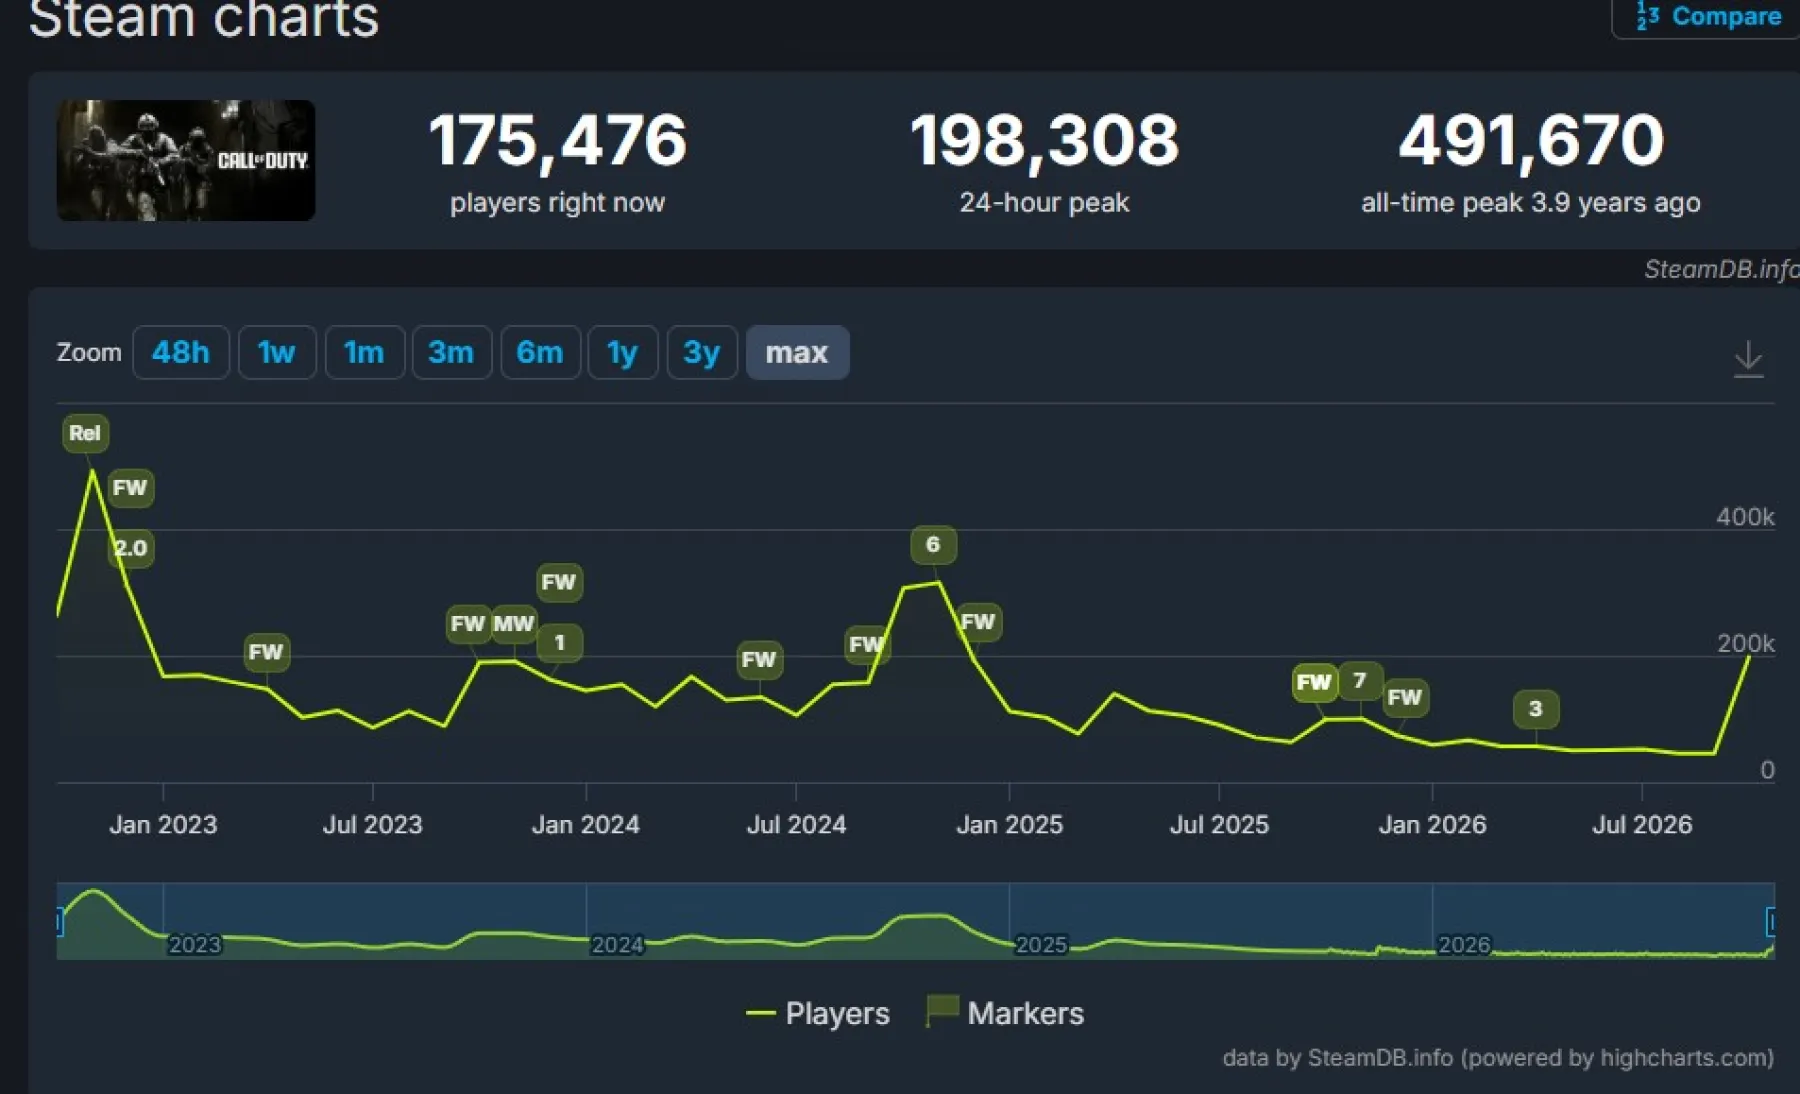Click the highcharts.com credit text

1498,1058
